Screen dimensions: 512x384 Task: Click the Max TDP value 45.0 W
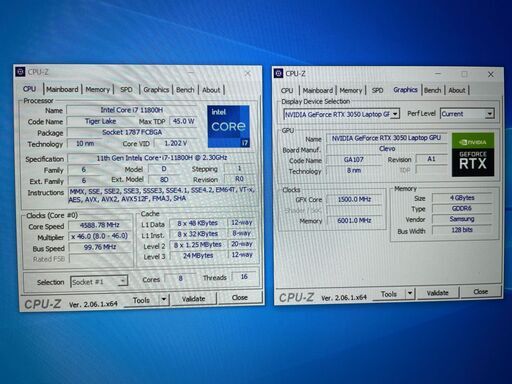click(x=183, y=121)
